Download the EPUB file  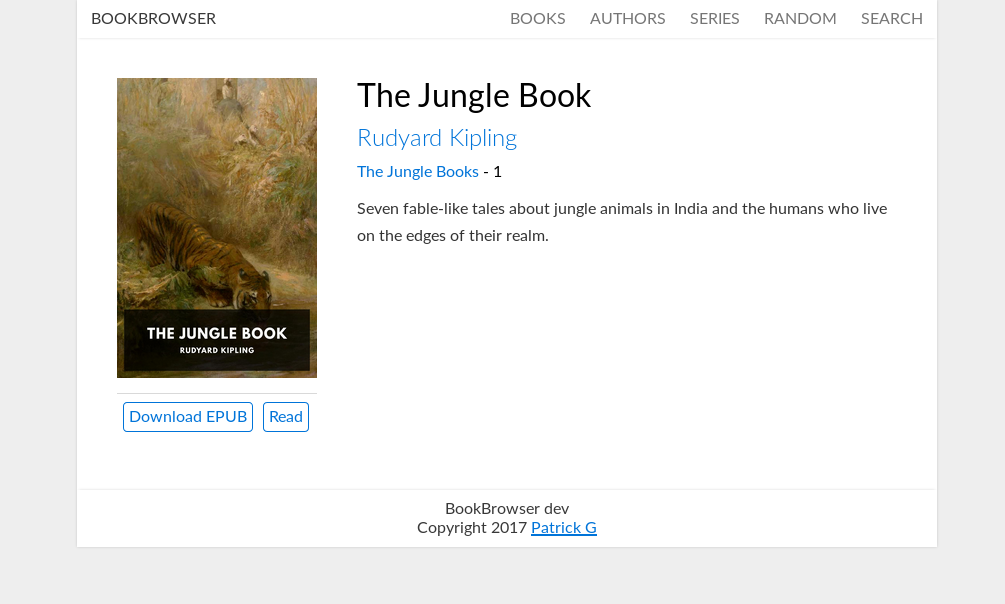click(x=188, y=417)
